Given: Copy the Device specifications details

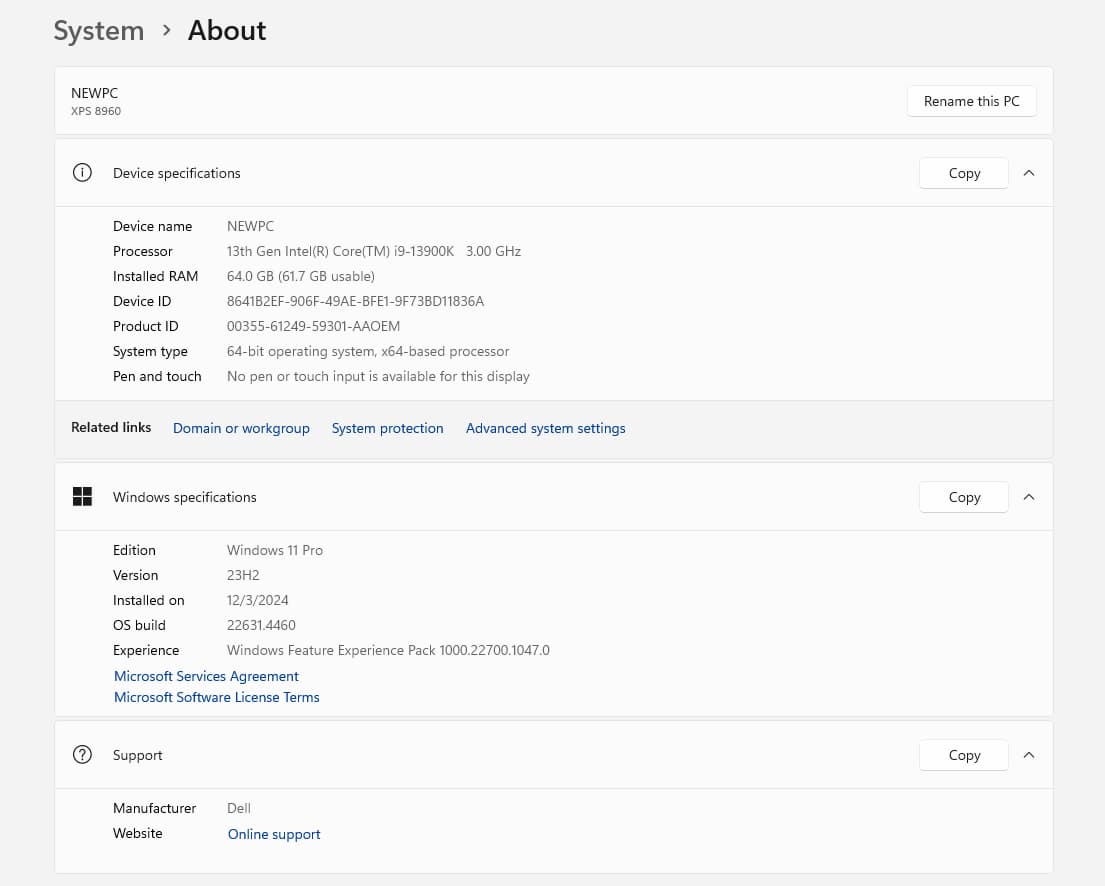Looking at the screenshot, I should [963, 173].
